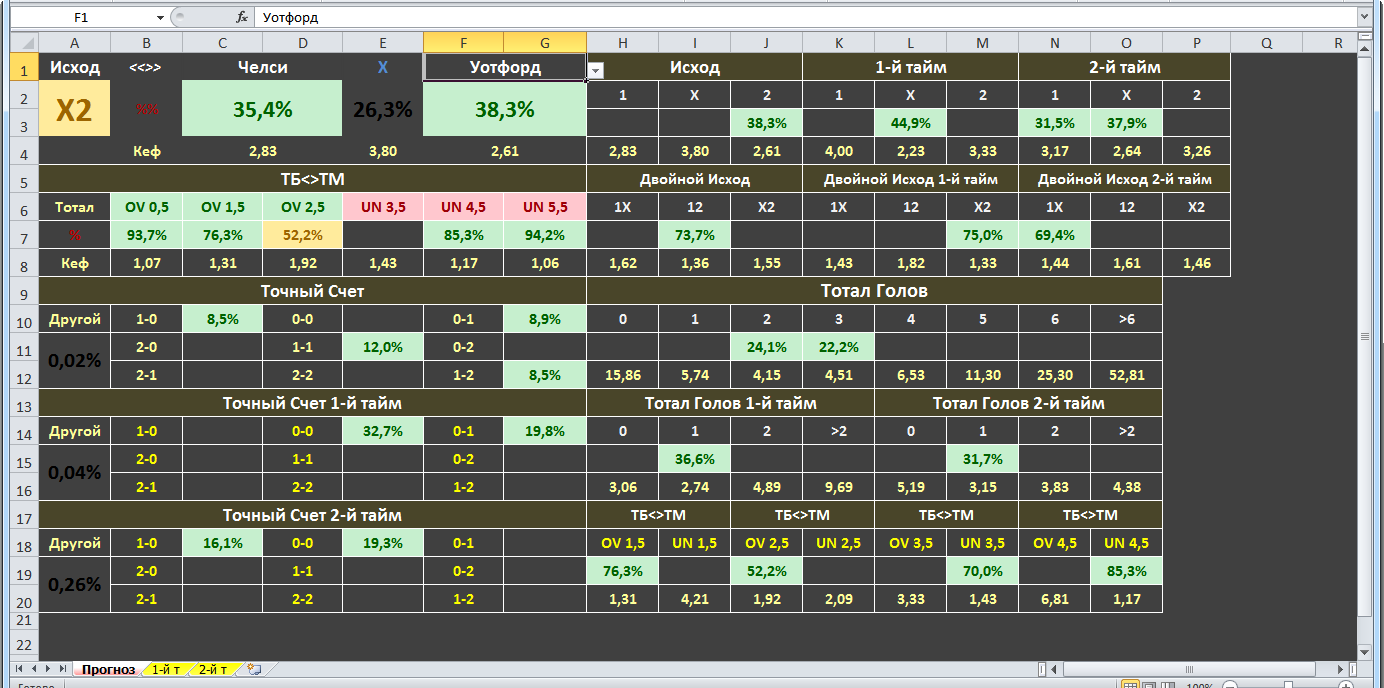Go to the first sheet with navigation arrow
This screenshot has height=688, width=1384.
click(x=20, y=668)
